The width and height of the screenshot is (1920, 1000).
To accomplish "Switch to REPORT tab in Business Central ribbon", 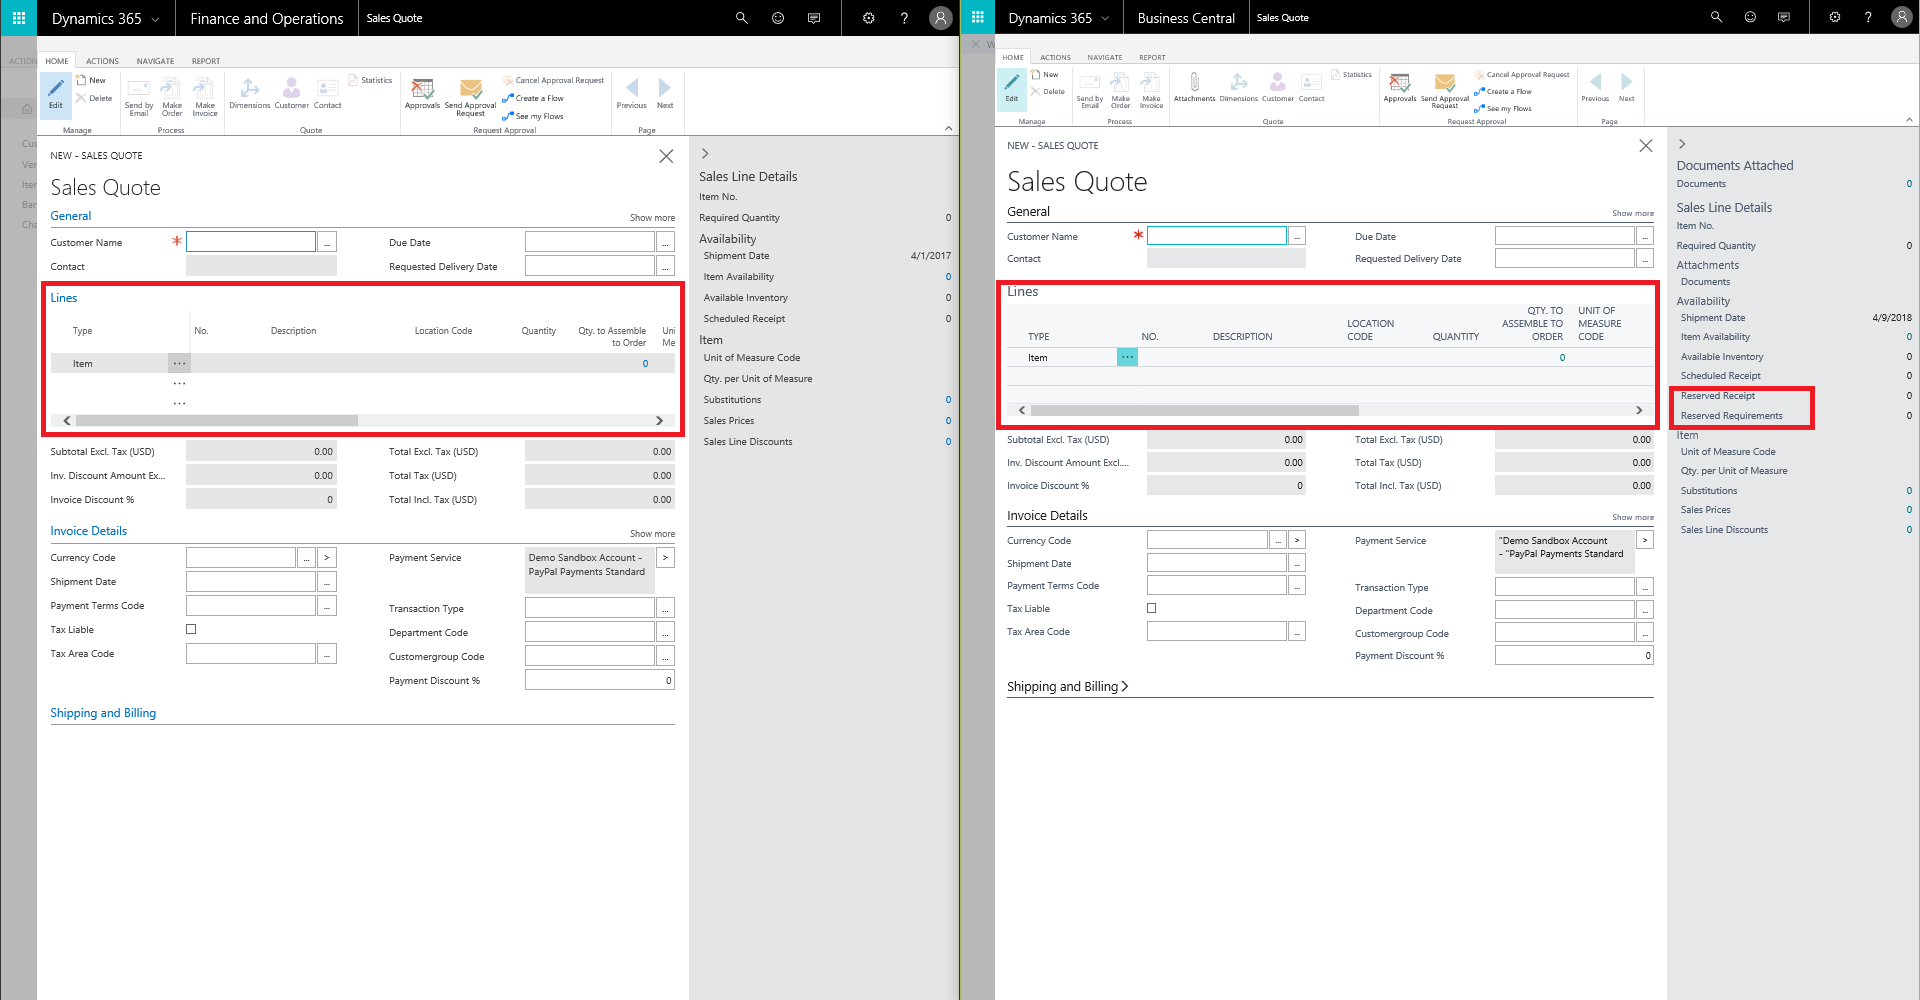I will tap(1152, 57).
